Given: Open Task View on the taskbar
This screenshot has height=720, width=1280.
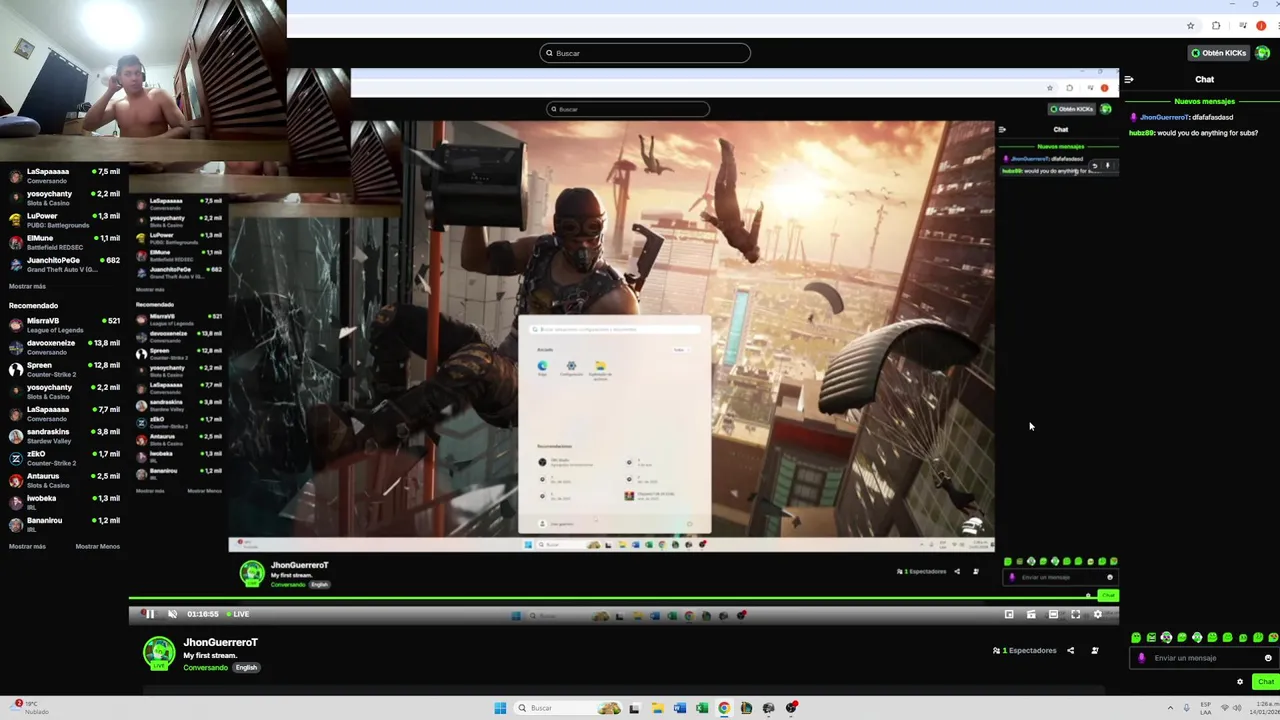Looking at the screenshot, I should [634, 708].
